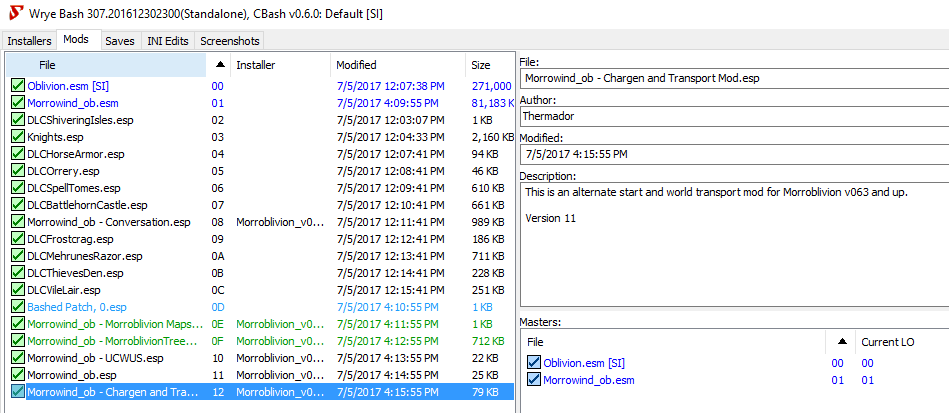
Task: Click load order sort arrow column header
Action: coord(219,65)
